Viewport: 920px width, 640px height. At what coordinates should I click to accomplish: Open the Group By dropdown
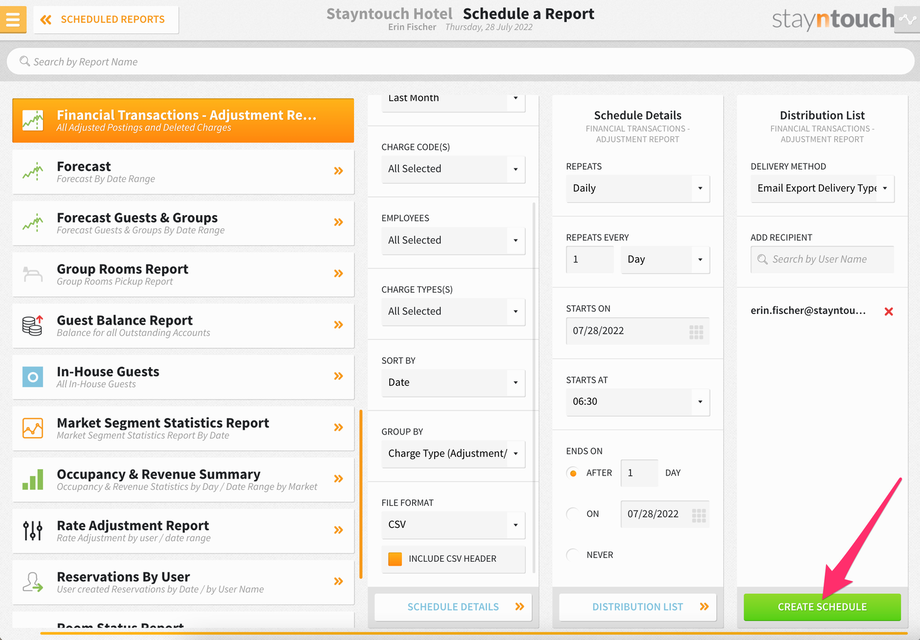click(x=453, y=453)
